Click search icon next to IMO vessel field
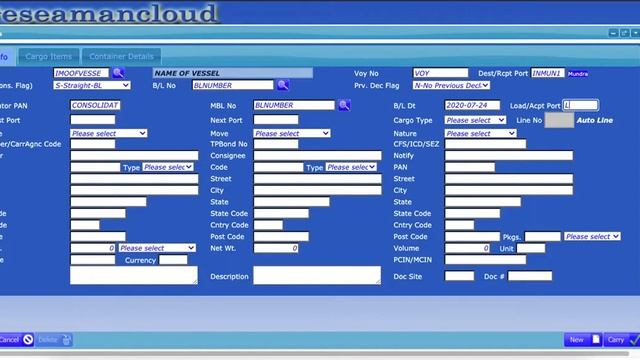Image resolution: width=640 pixels, height=360 pixels. point(118,73)
